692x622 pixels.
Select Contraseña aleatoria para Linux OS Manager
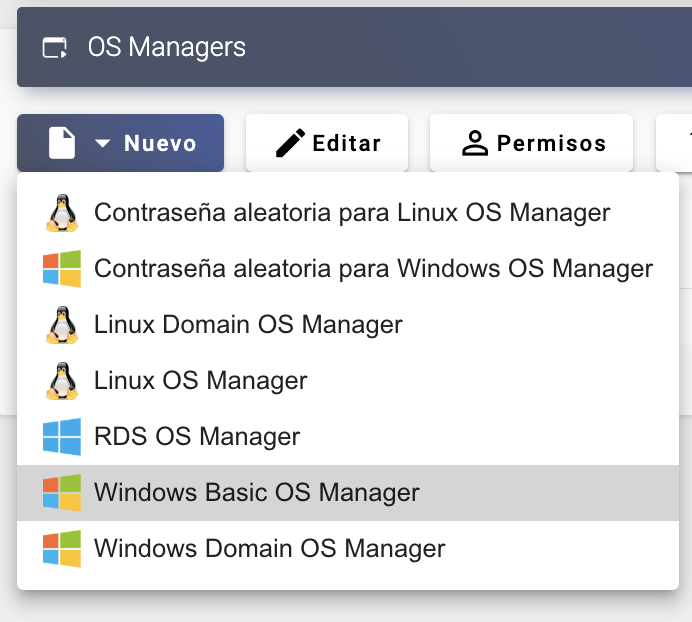tap(351, 213)
